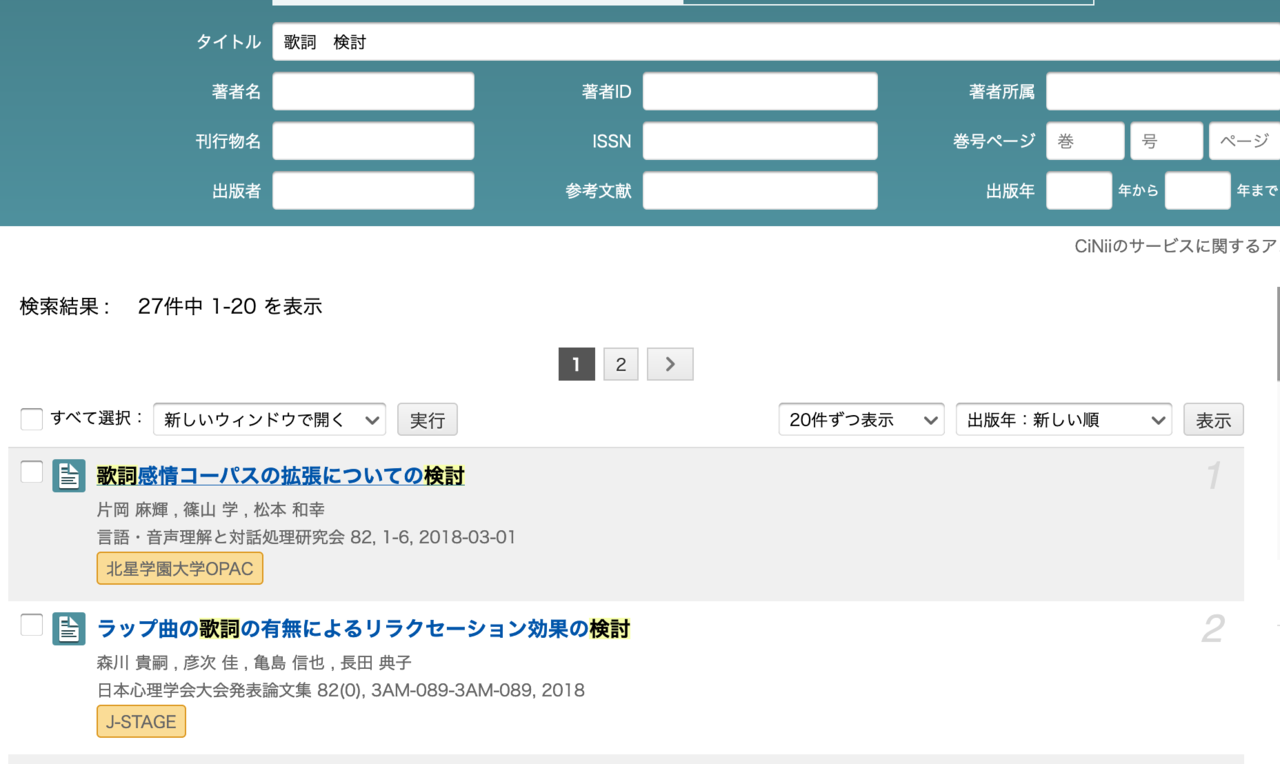The height and width of the screenshot is (764, 1280).
Task: Focus the 著者名 input field
Action: coord(373,91)
